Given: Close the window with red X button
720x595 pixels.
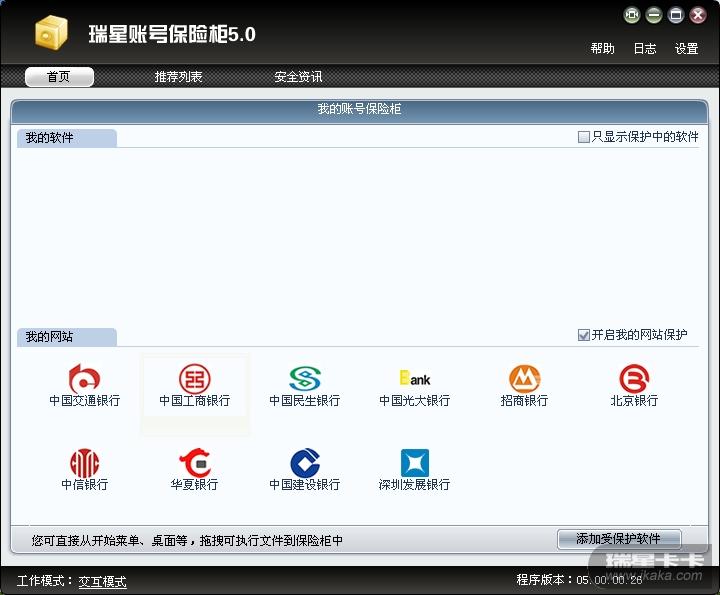Looking at the screenshot, I should pyautogui.click(x=698, y=15).
